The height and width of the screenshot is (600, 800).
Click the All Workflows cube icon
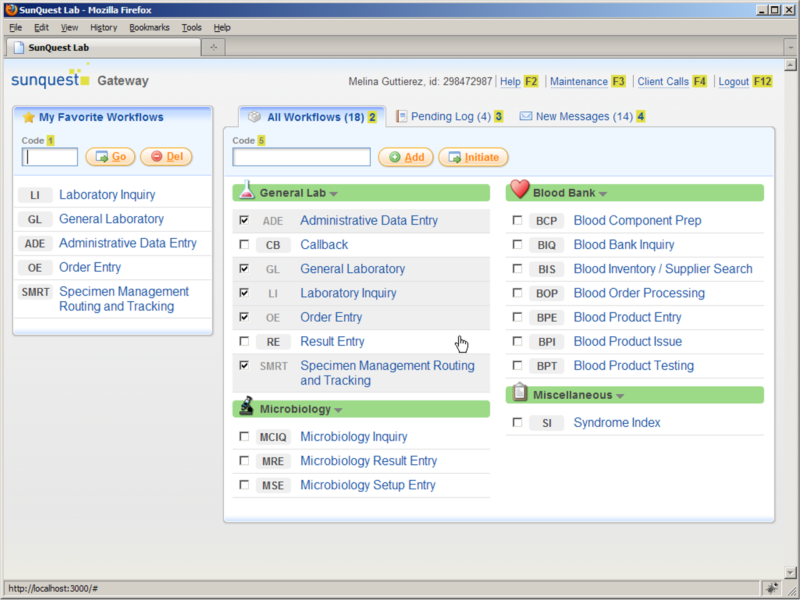[254, 117]
